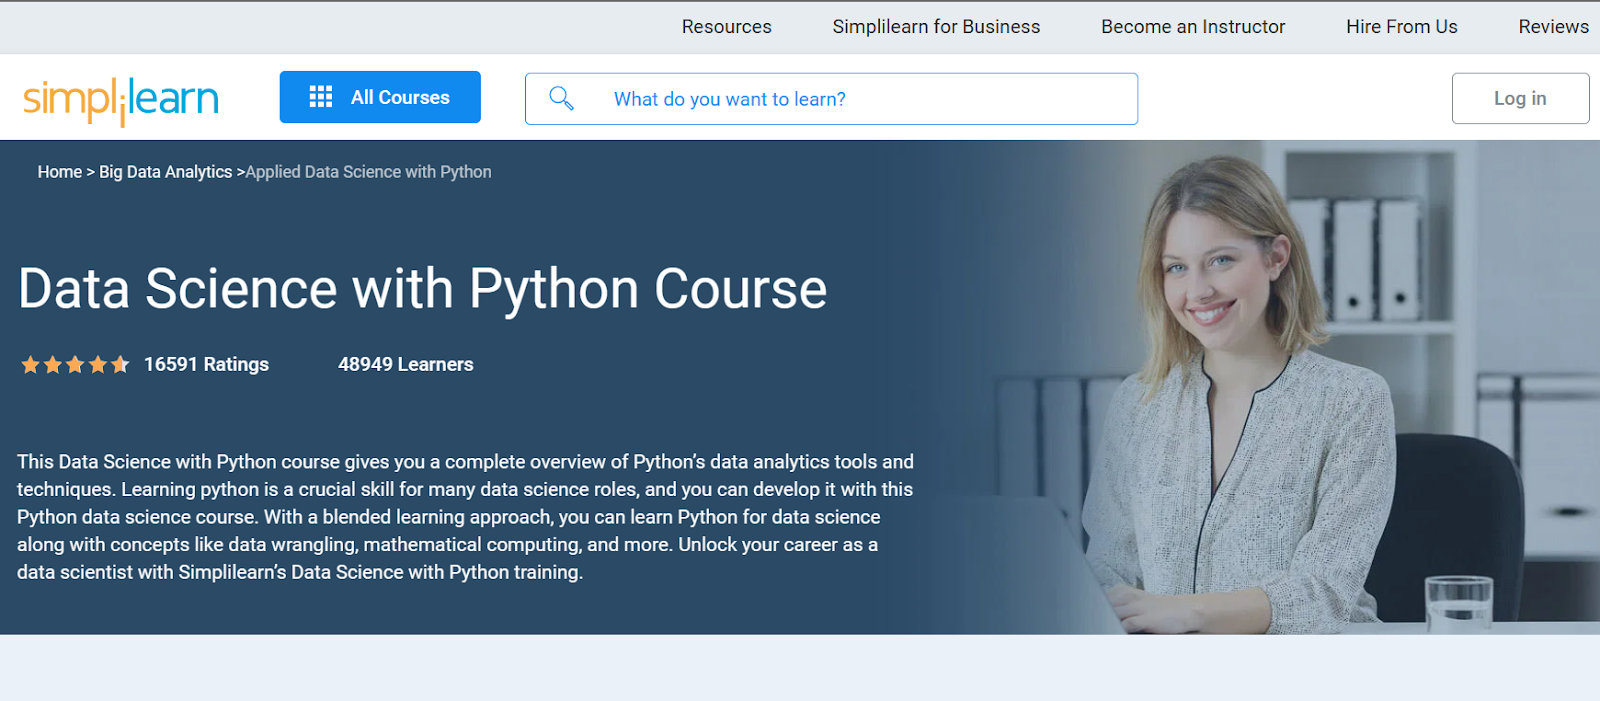Click the Data Science with Python Course heading
Viewport: 1600px width, 701px height.
422,289
